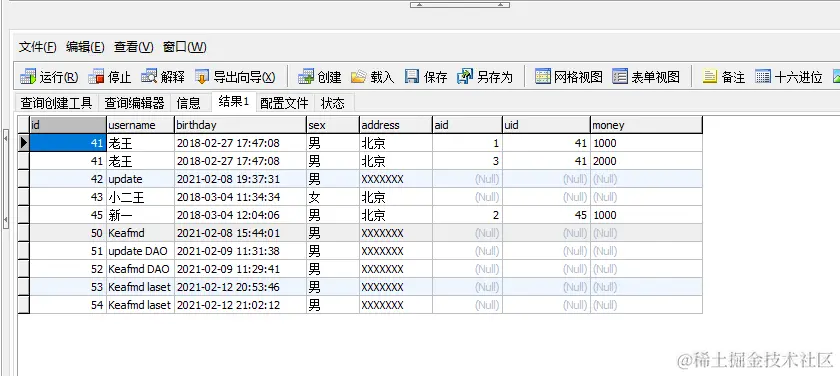Switch to 十六进位 hex view
The height and width of the screenshot is (376, 840).
coord(789,77)
